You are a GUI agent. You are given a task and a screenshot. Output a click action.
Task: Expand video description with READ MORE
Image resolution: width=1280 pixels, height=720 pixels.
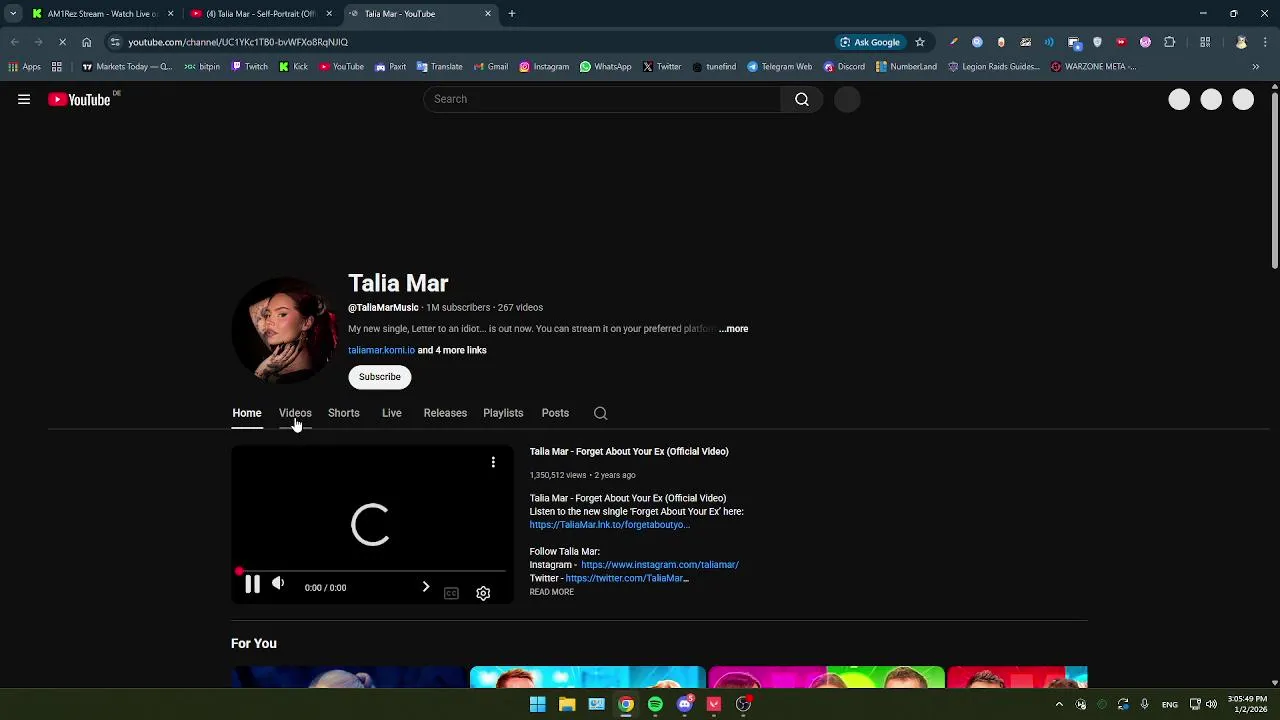[552, 592]
